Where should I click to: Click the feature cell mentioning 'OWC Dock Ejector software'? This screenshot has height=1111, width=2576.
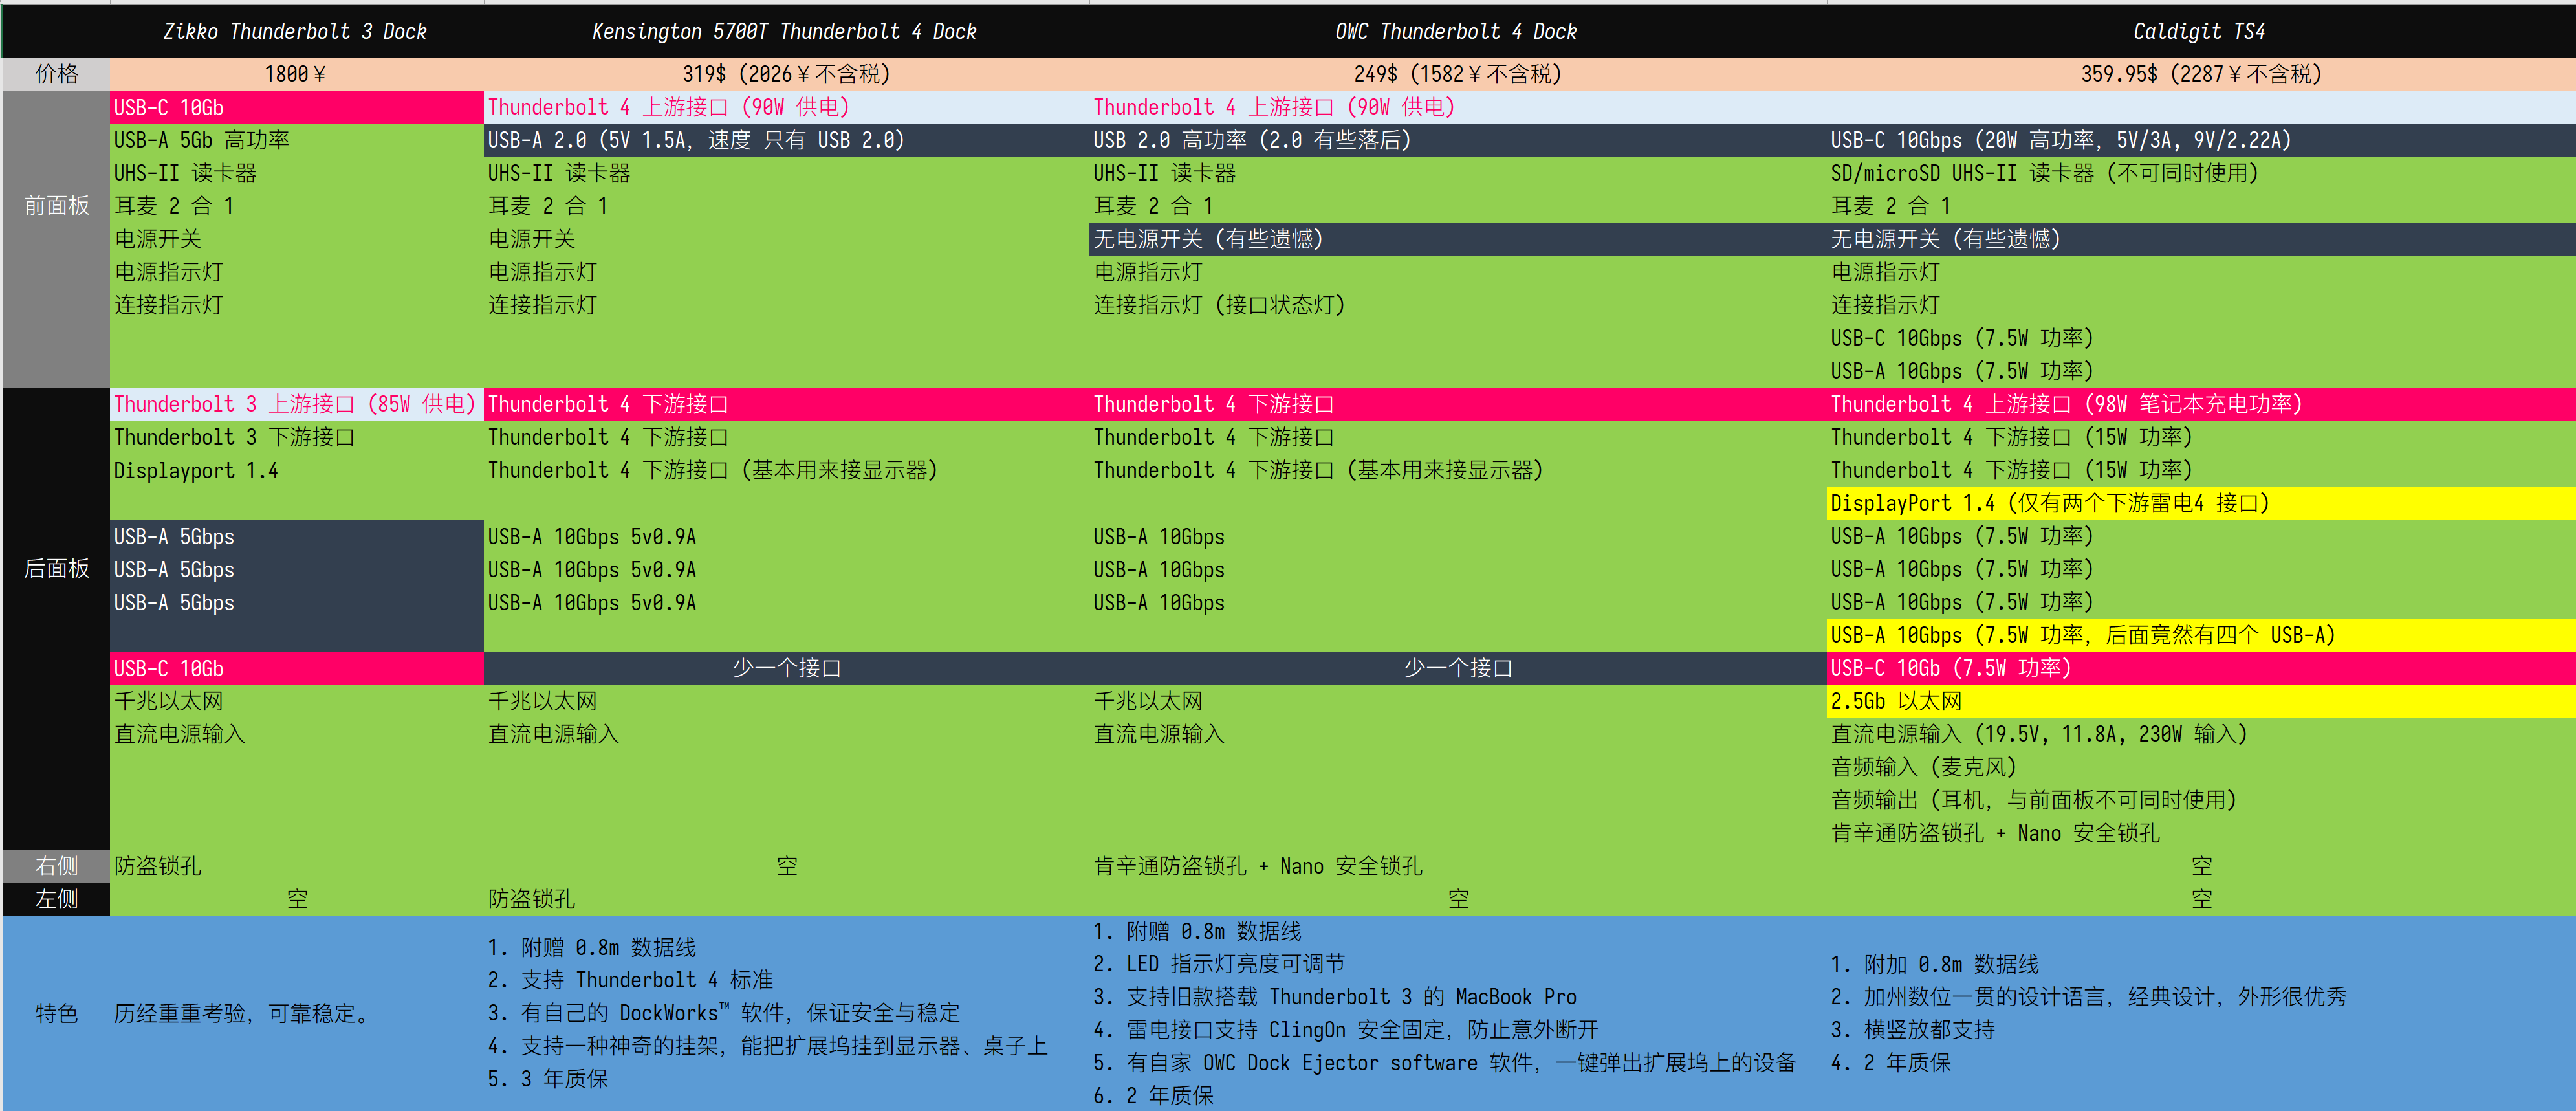tap(1457, 1013)
